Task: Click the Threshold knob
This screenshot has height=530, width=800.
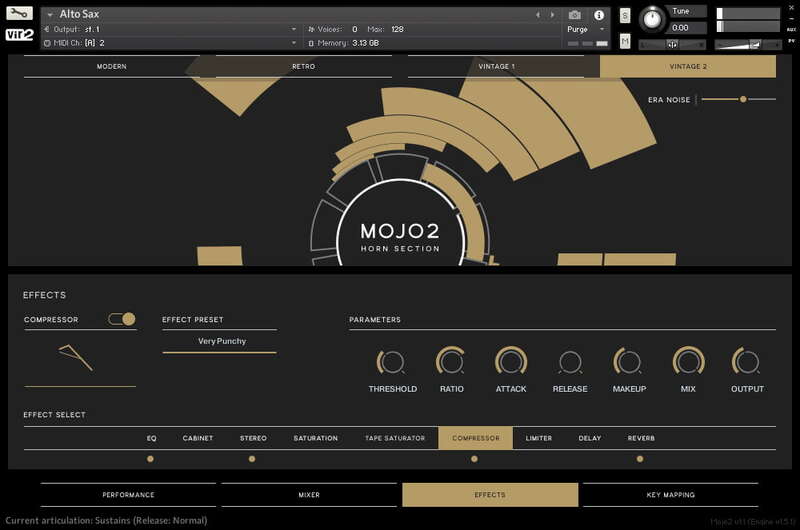Action: 392,362
